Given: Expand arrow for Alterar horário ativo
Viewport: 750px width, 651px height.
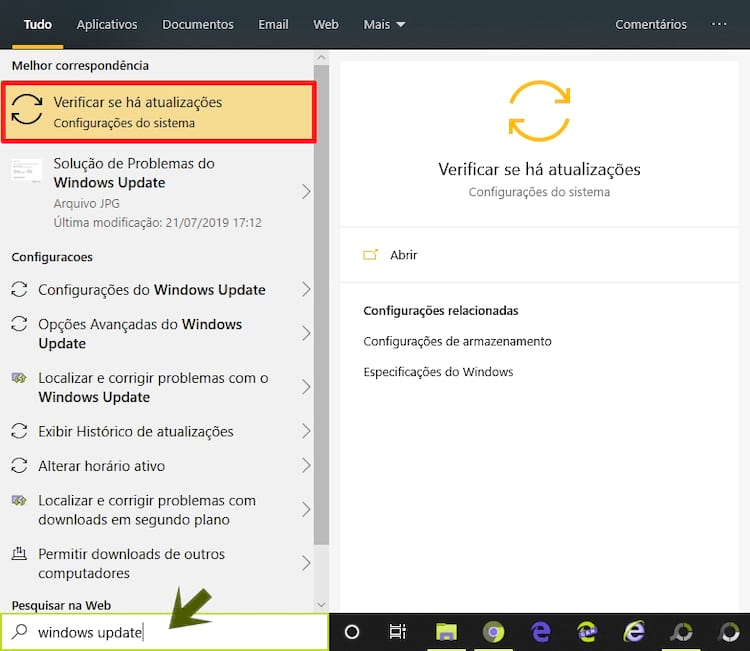Looking at the screenshot, I should (306, 466).
